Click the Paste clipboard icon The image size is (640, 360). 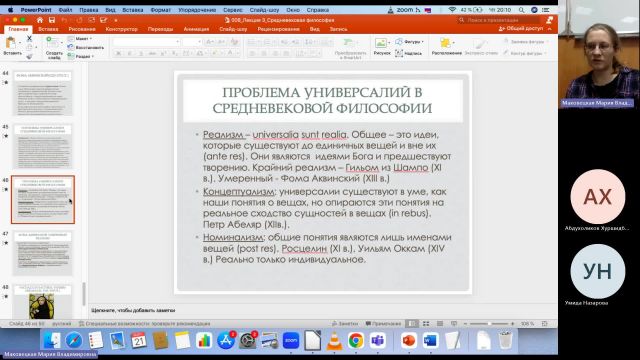click(x=11, y=42)
